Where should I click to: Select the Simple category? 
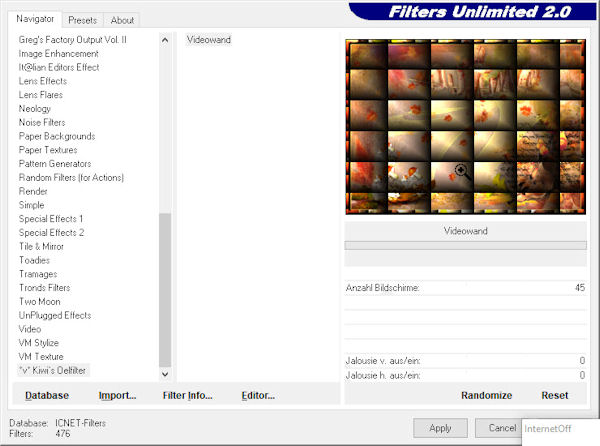(31, 205)
